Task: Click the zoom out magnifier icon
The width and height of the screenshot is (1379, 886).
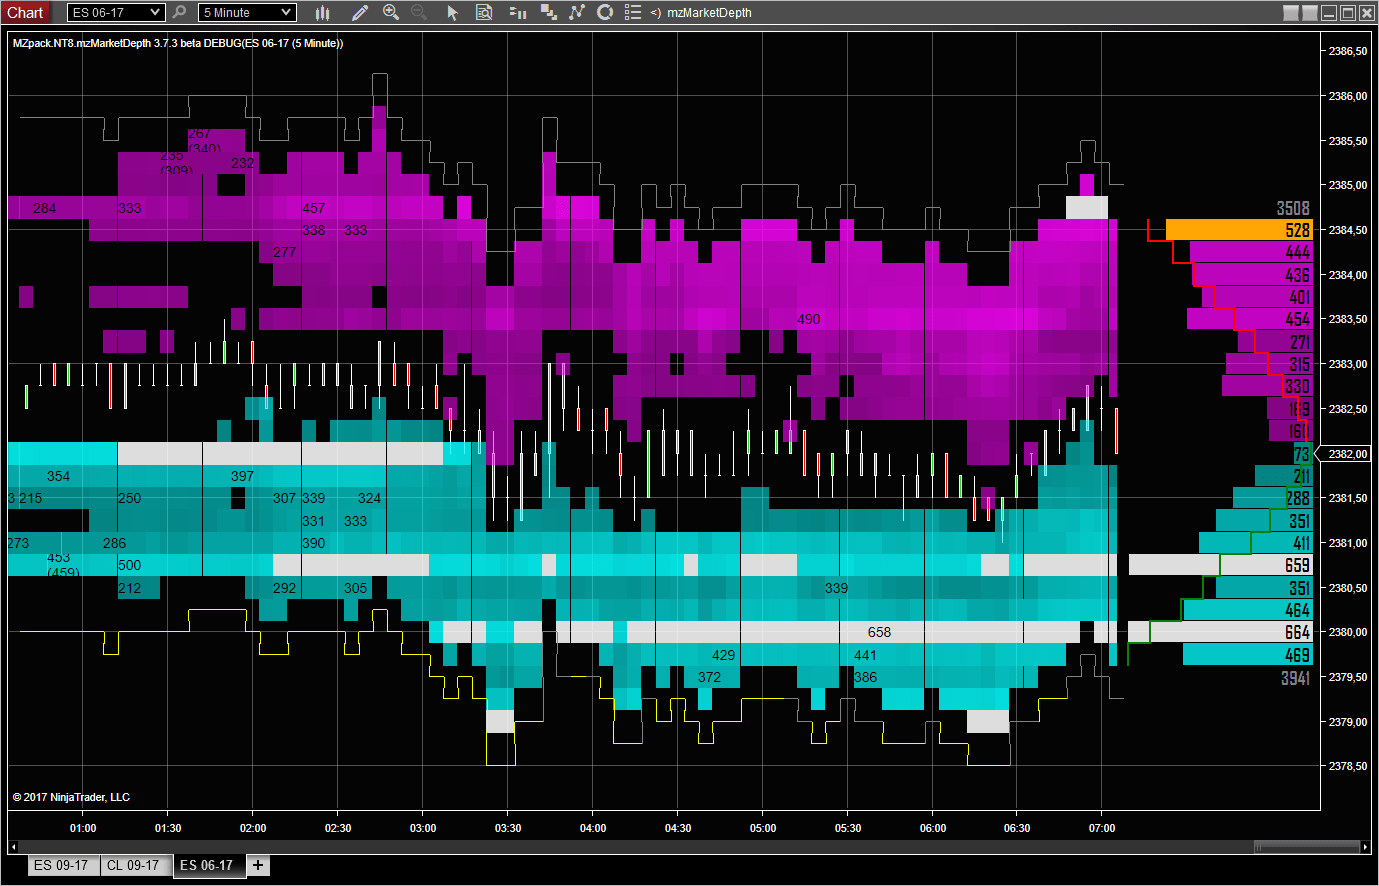Action: point(419,12)
